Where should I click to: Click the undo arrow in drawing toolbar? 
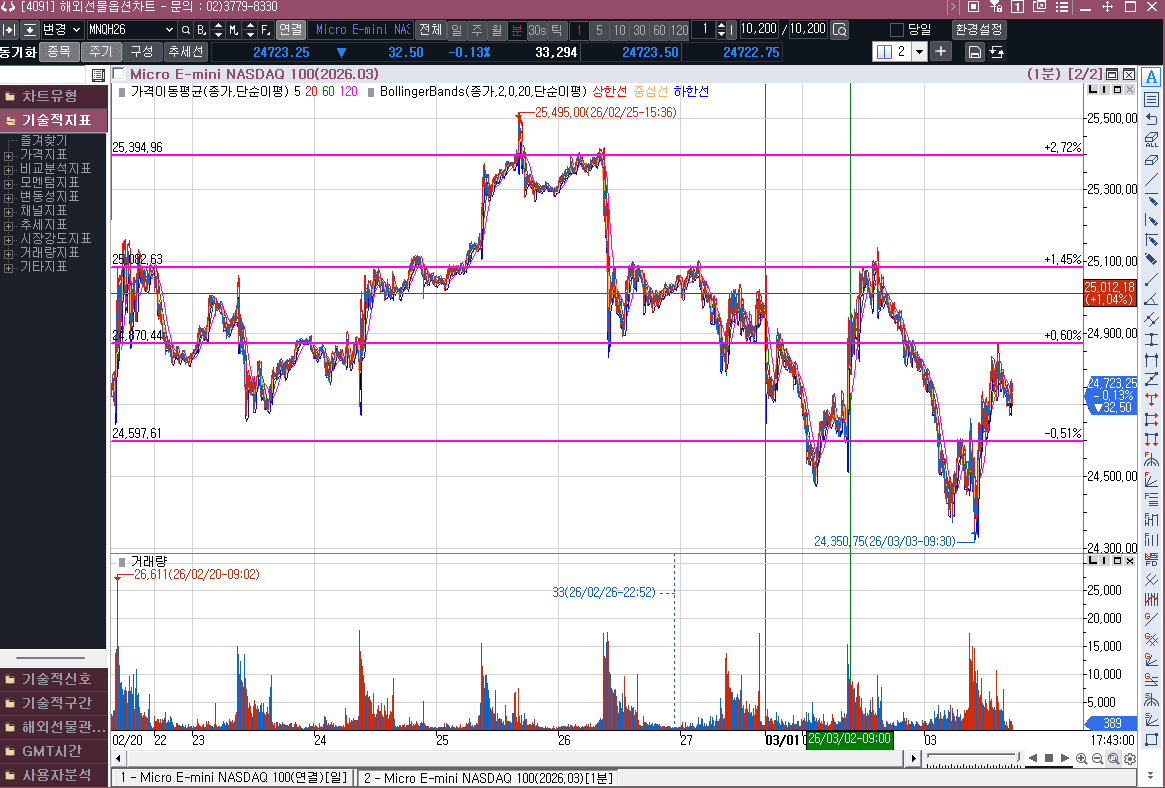click(x=1152, y=119)
